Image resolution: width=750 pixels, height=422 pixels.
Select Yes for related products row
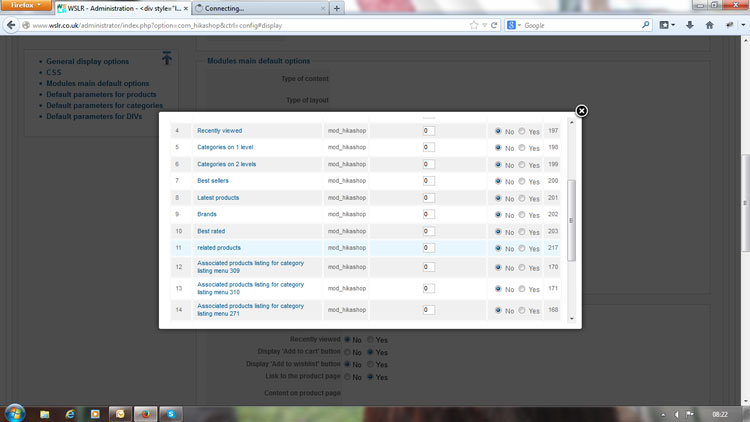(522, 248)
